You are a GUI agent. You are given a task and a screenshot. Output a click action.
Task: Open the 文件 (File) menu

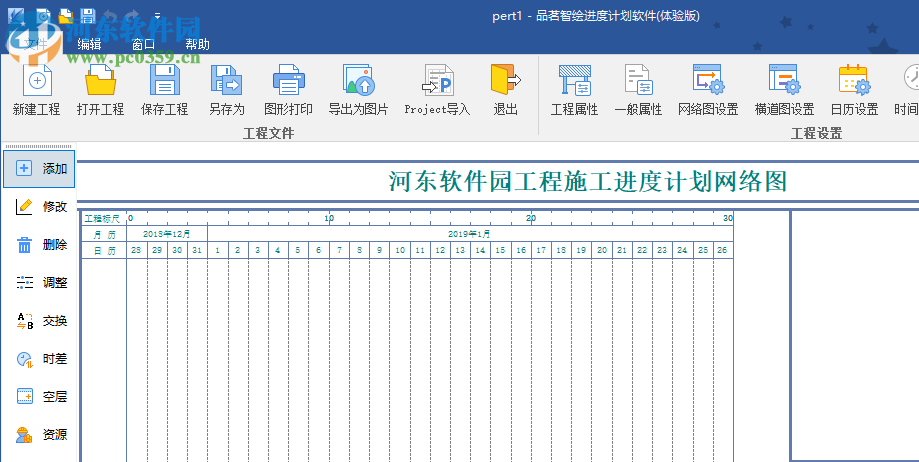pos(35,44)
